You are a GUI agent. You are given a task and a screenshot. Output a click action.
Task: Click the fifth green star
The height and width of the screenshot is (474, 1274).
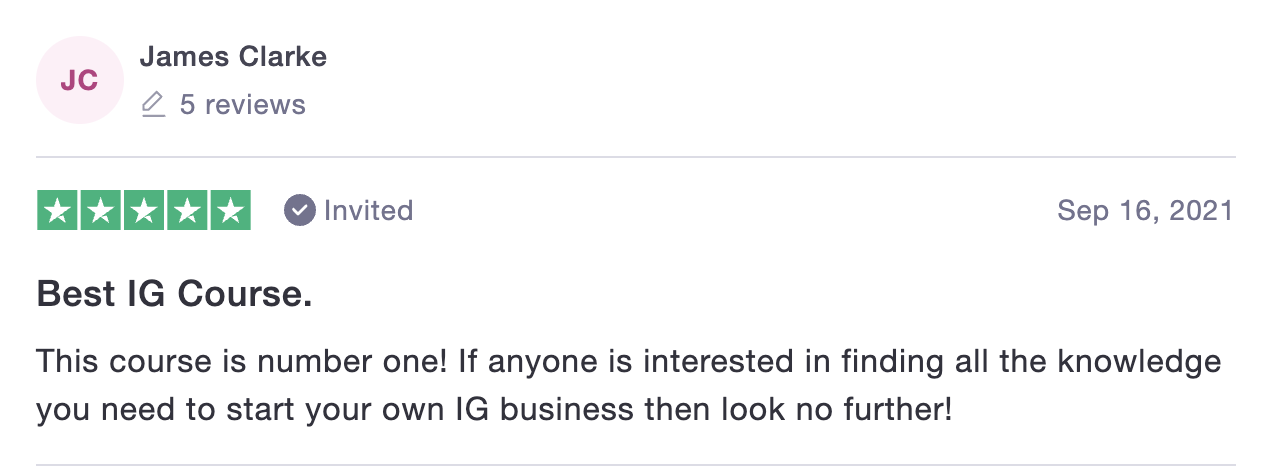[230, 211]
